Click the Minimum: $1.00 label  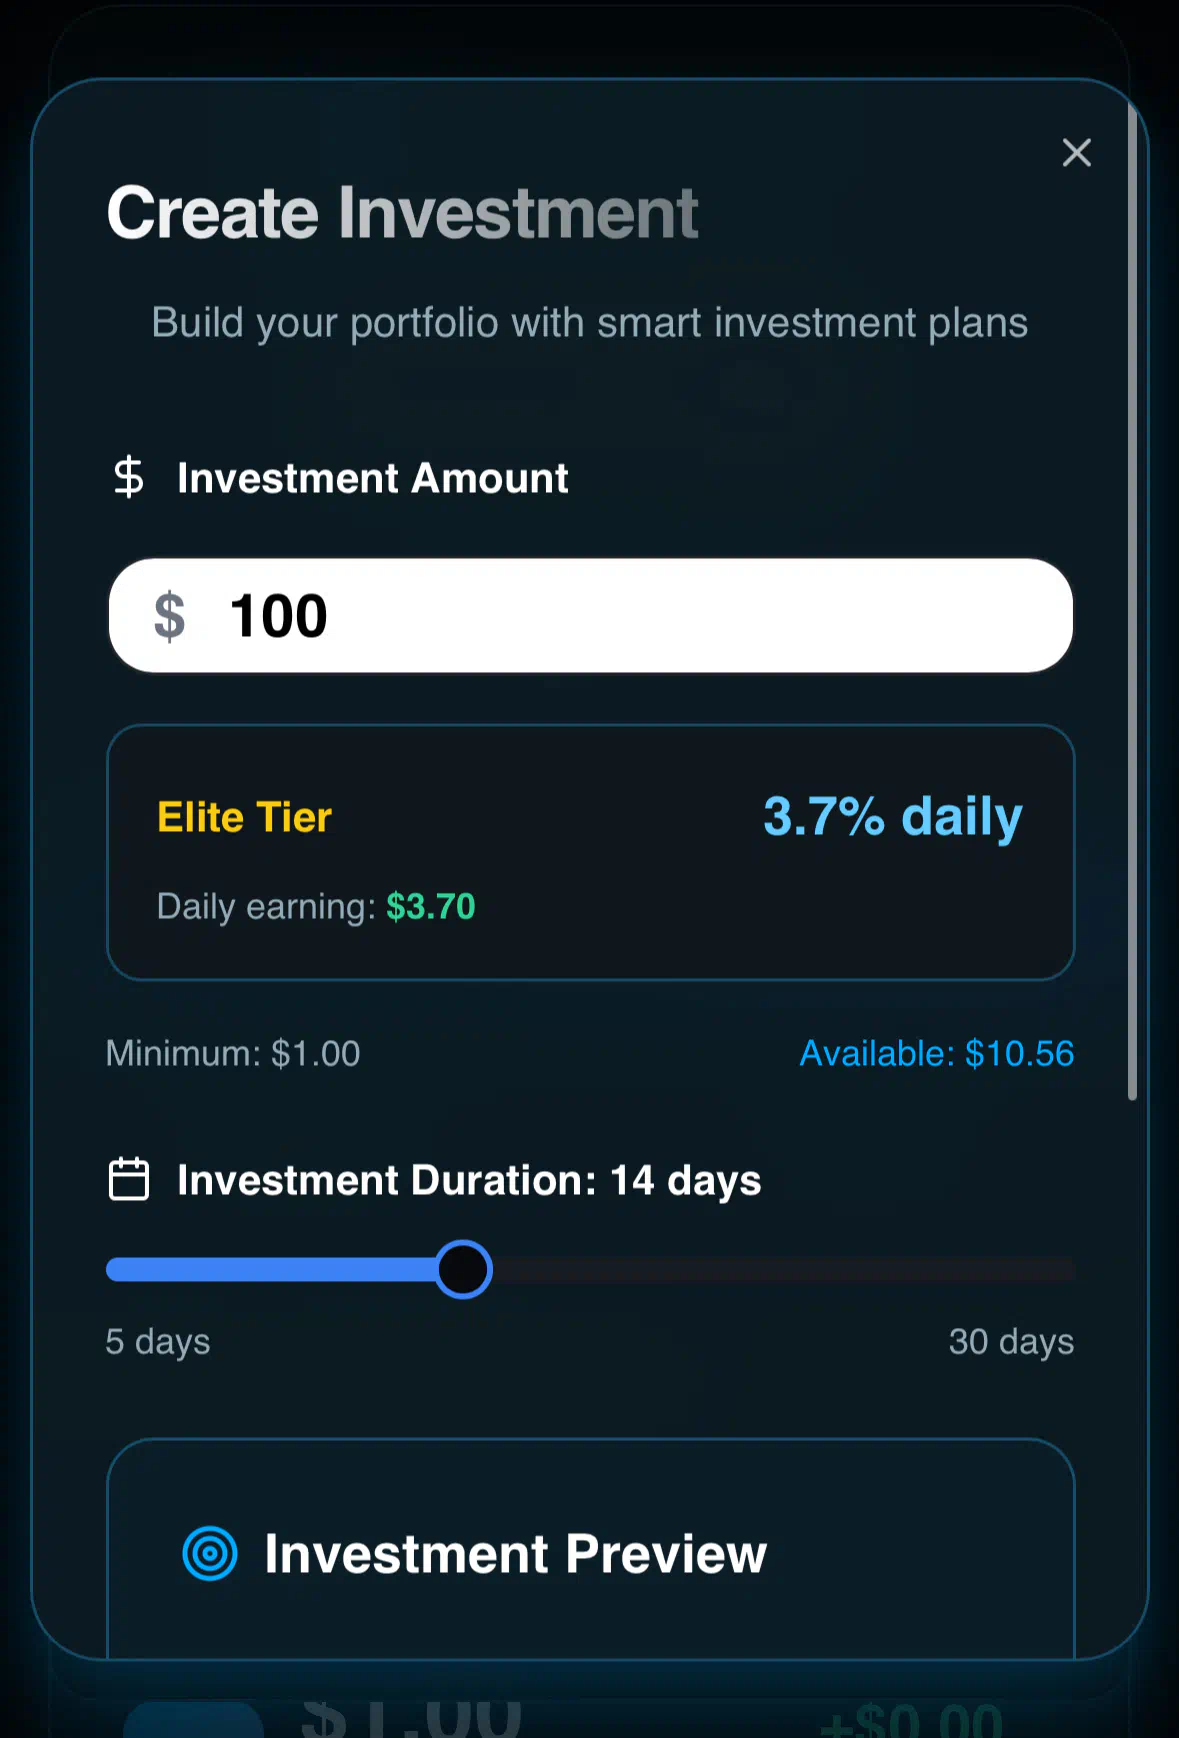tap(233, 1053)
